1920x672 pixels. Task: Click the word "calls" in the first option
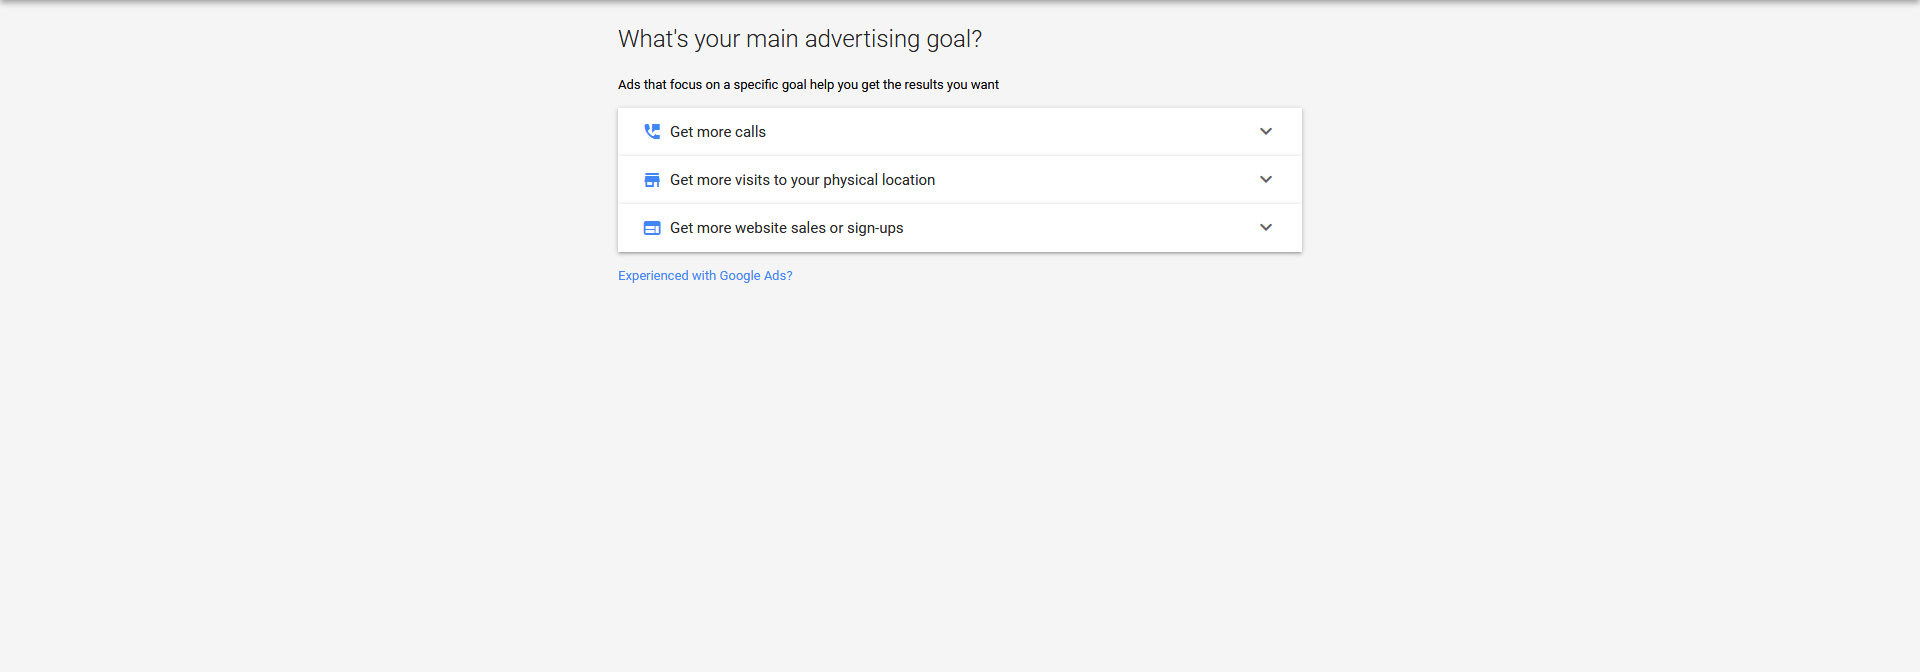tap(750, 132)
